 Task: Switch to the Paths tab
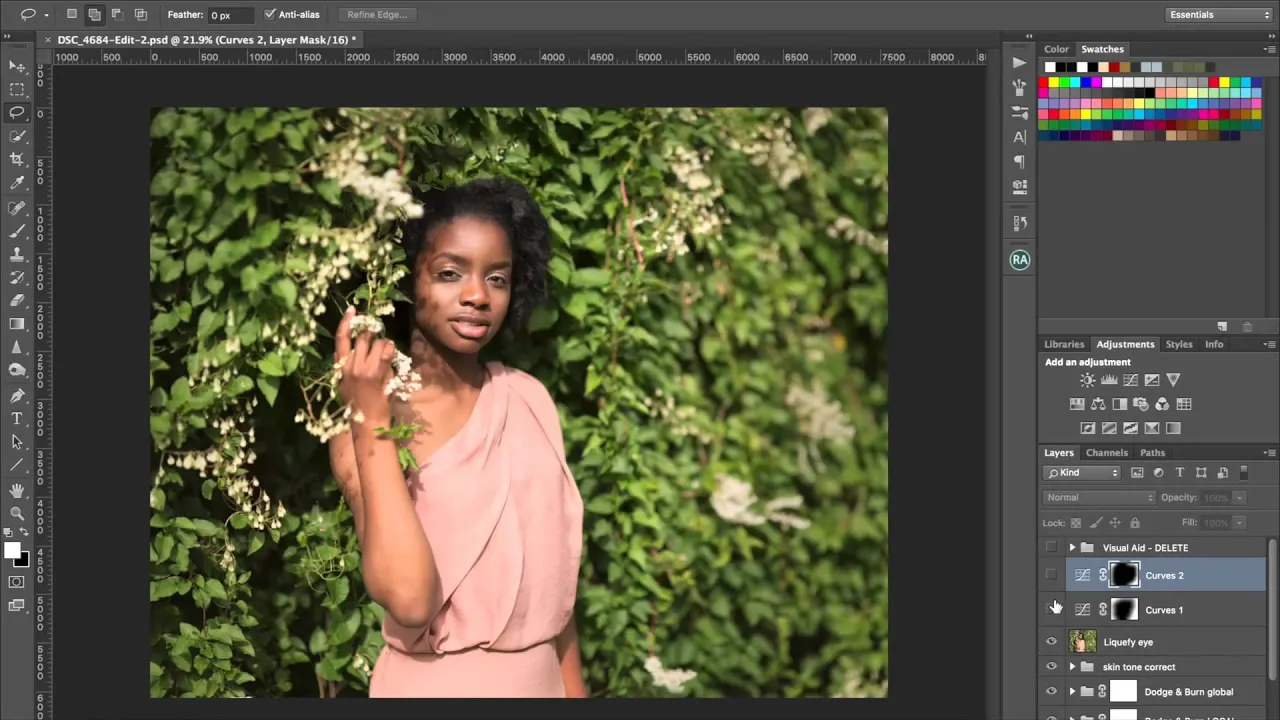click(1152, 453)
